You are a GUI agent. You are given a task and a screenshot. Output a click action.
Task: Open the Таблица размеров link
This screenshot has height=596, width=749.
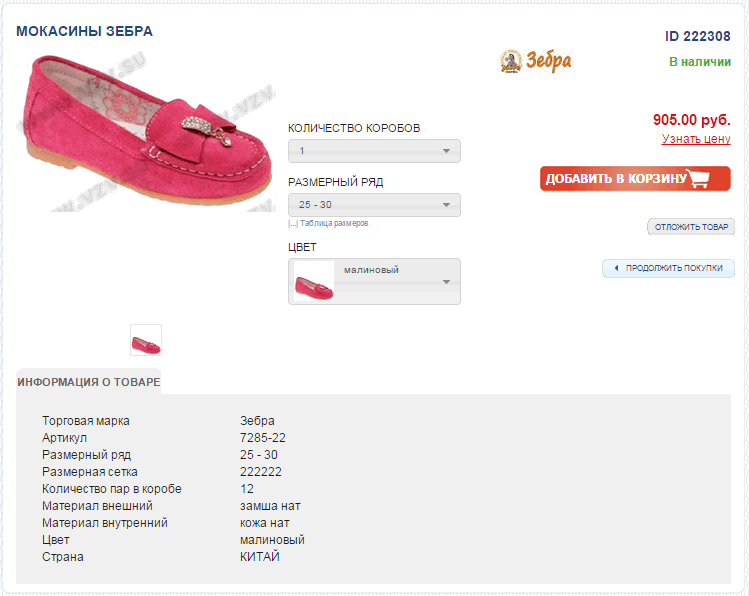click(334, 224)
